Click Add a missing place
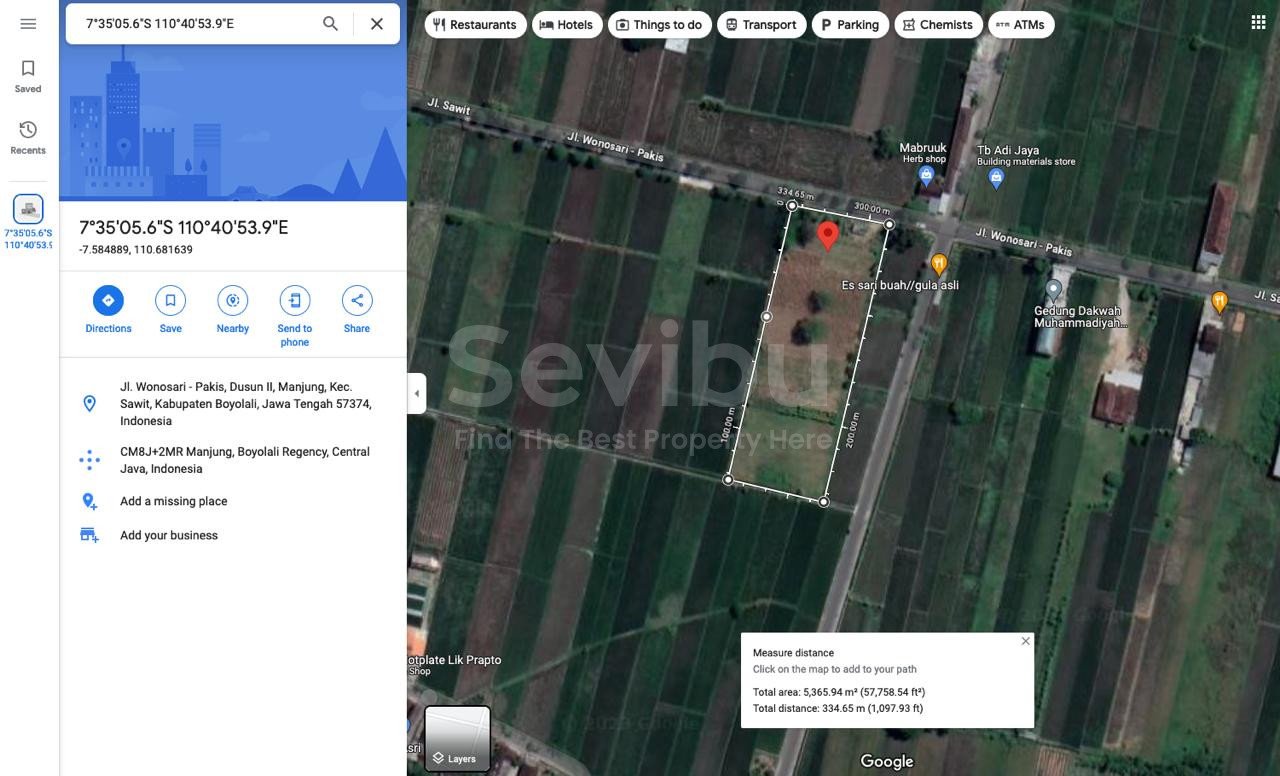The image size is (1280, 776). pyautogui.click(x=173, y=501)
